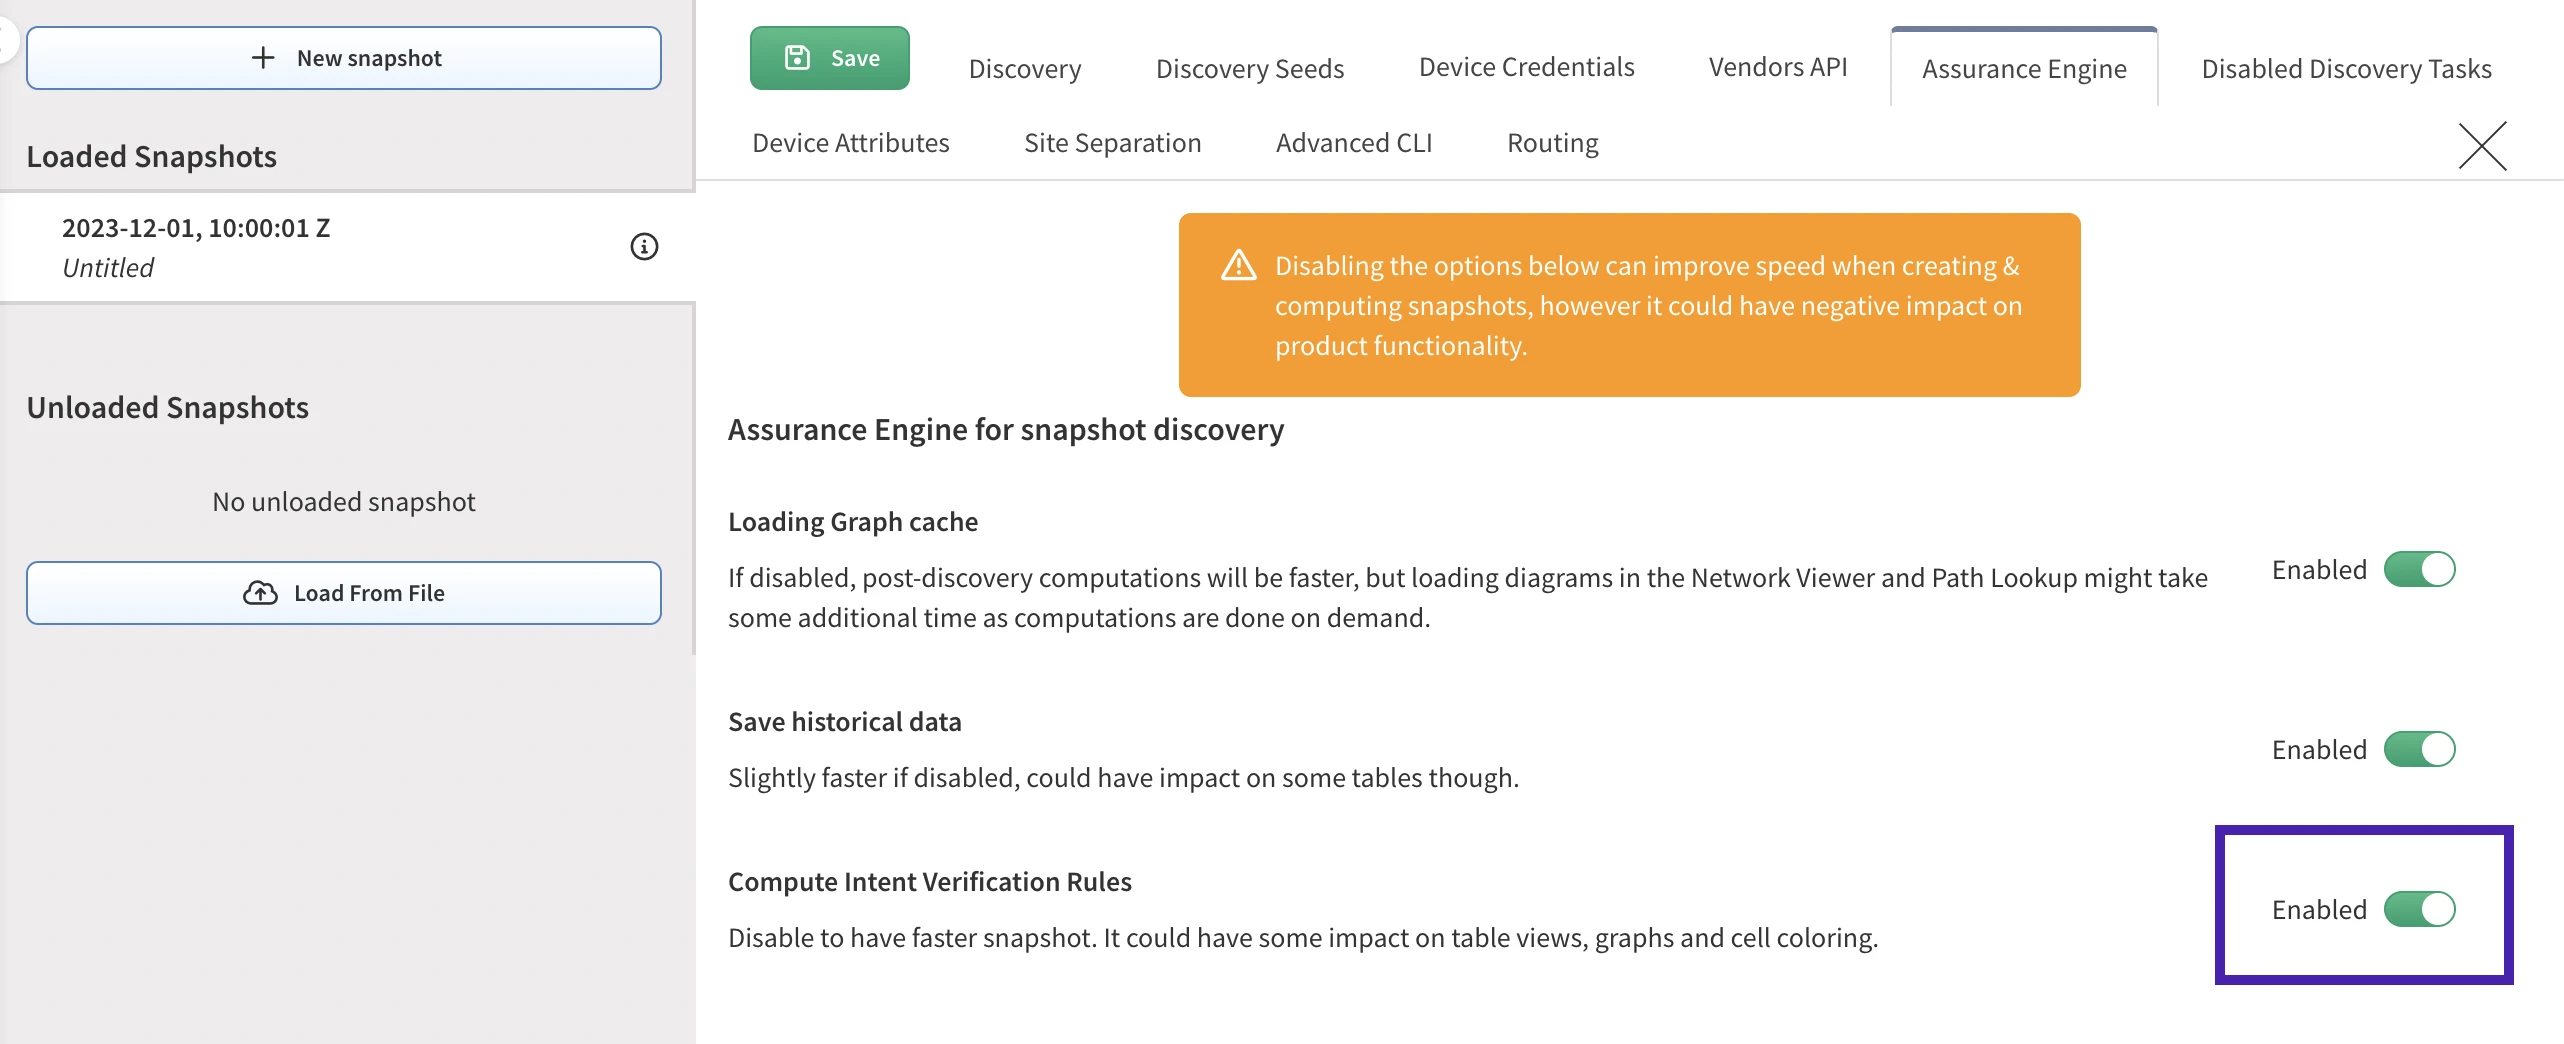This screenshot has width=2564, height=1044.
Task: Select the Assurance Engine tab
Action: [2023, 69]
